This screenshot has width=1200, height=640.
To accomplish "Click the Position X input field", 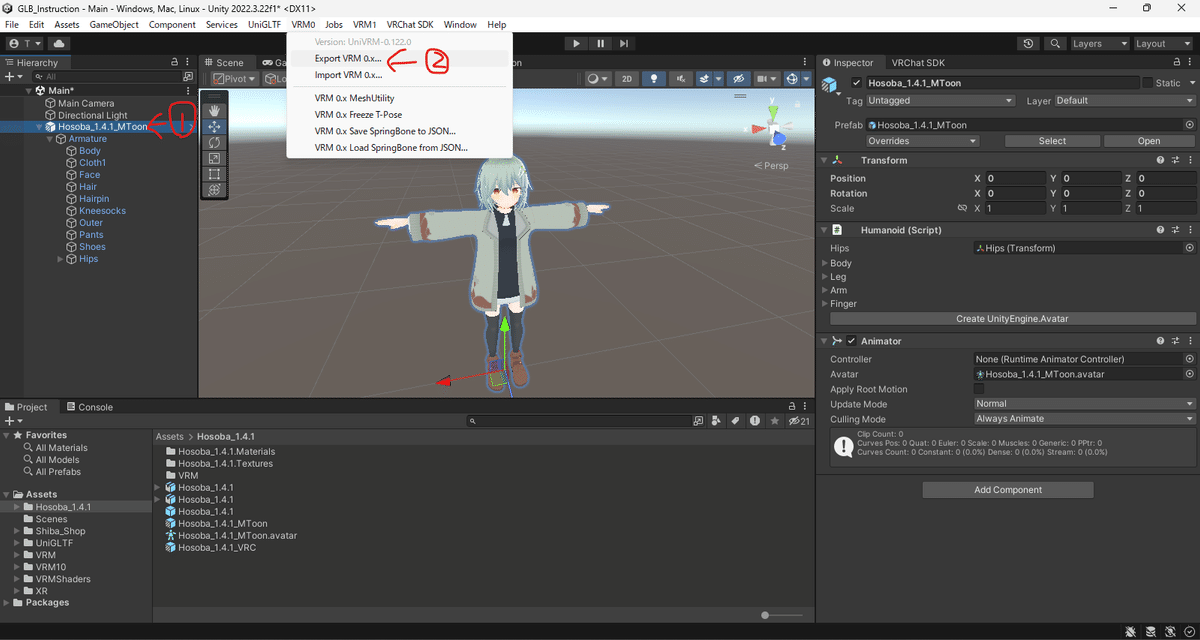I will point(1015,178).
